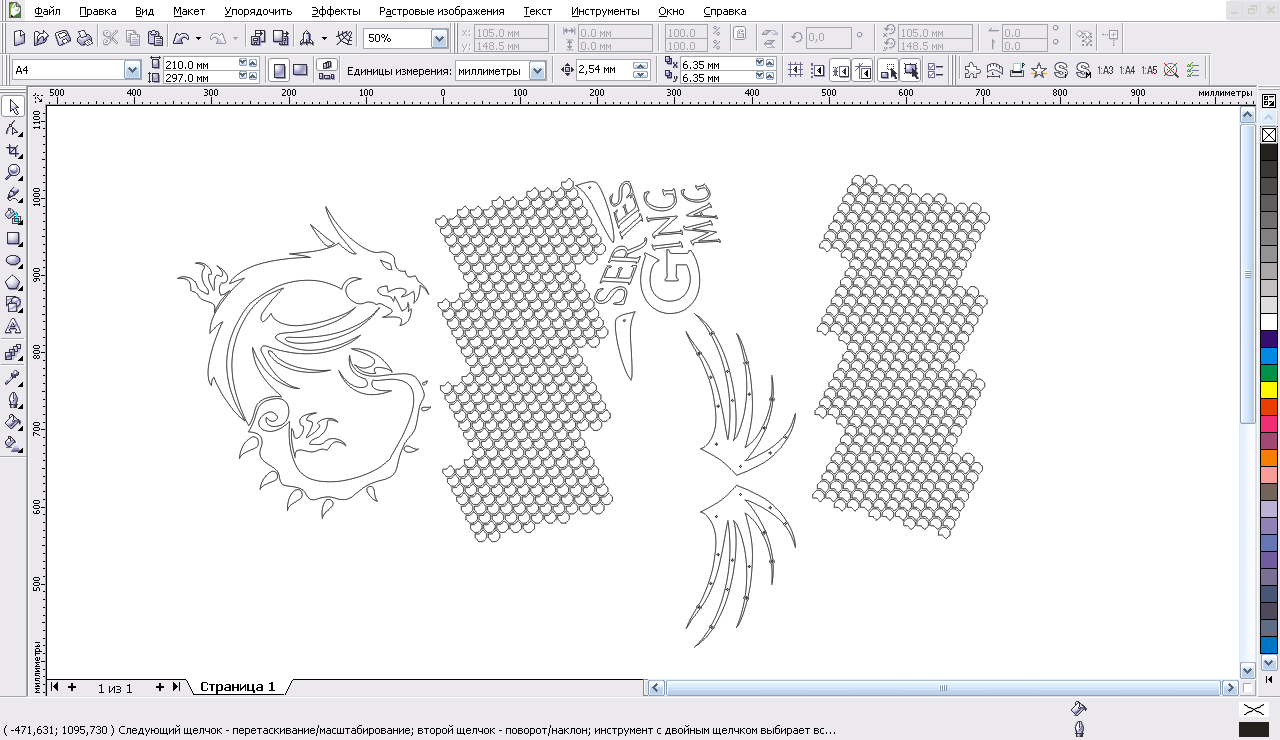Open the Растровые изображения menu
Viewport: 1280px width, 740px height.
pyautogui.click(x=441, y=11)
